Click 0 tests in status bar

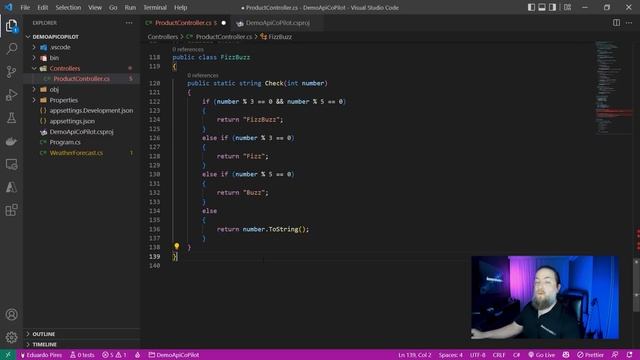click(x=82, y=355)
